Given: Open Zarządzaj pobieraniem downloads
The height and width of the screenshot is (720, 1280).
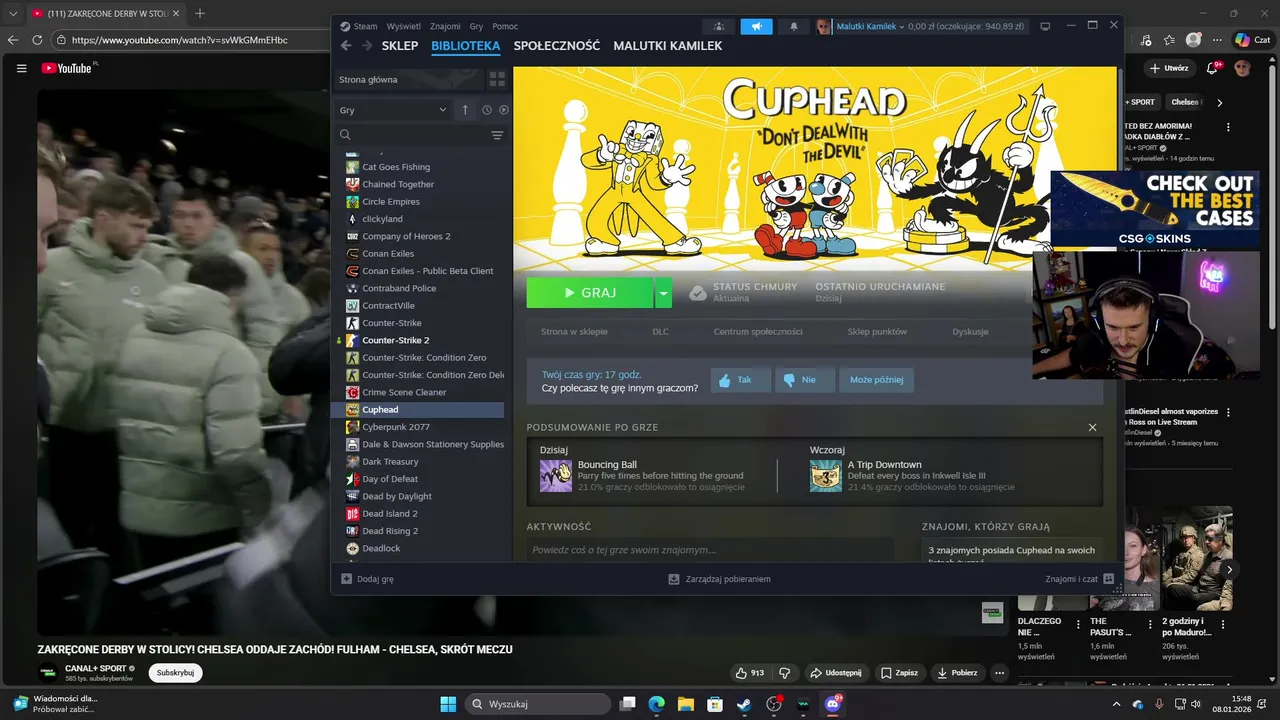Looking at the screenshot, I should (720, 579).
